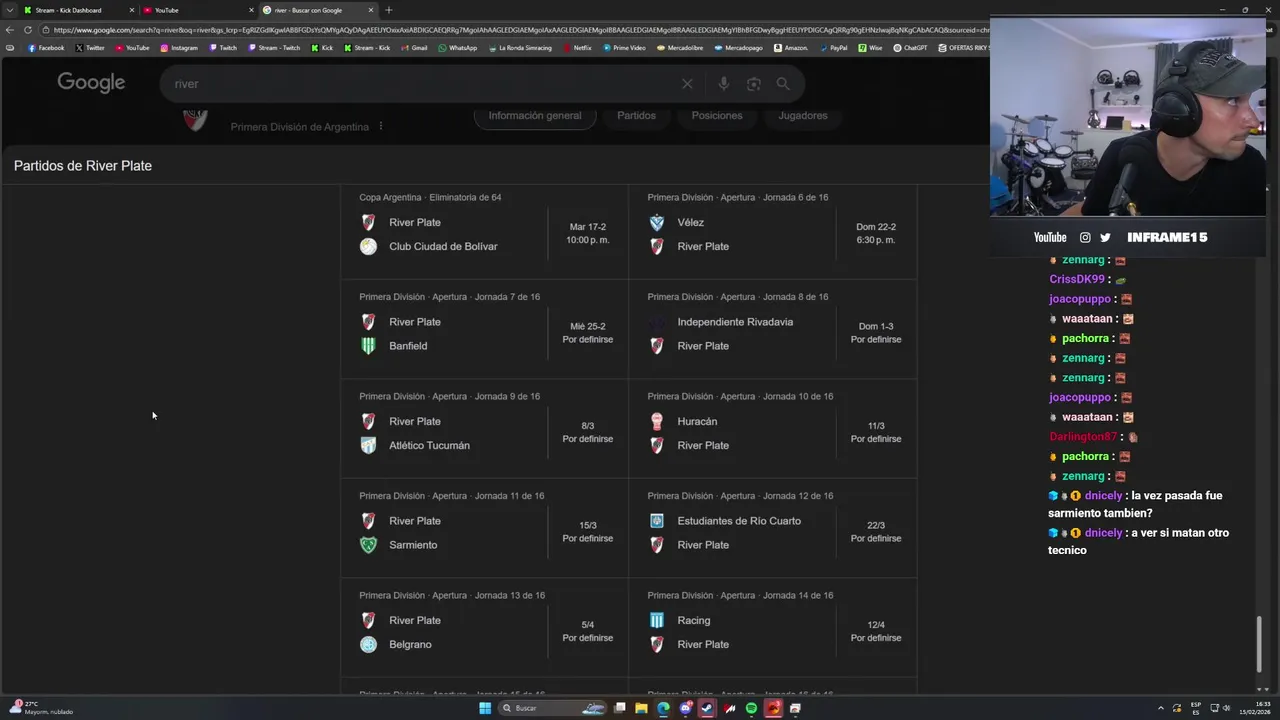Open more options beside Primera División de Argentina

click(x=381, y=127)
